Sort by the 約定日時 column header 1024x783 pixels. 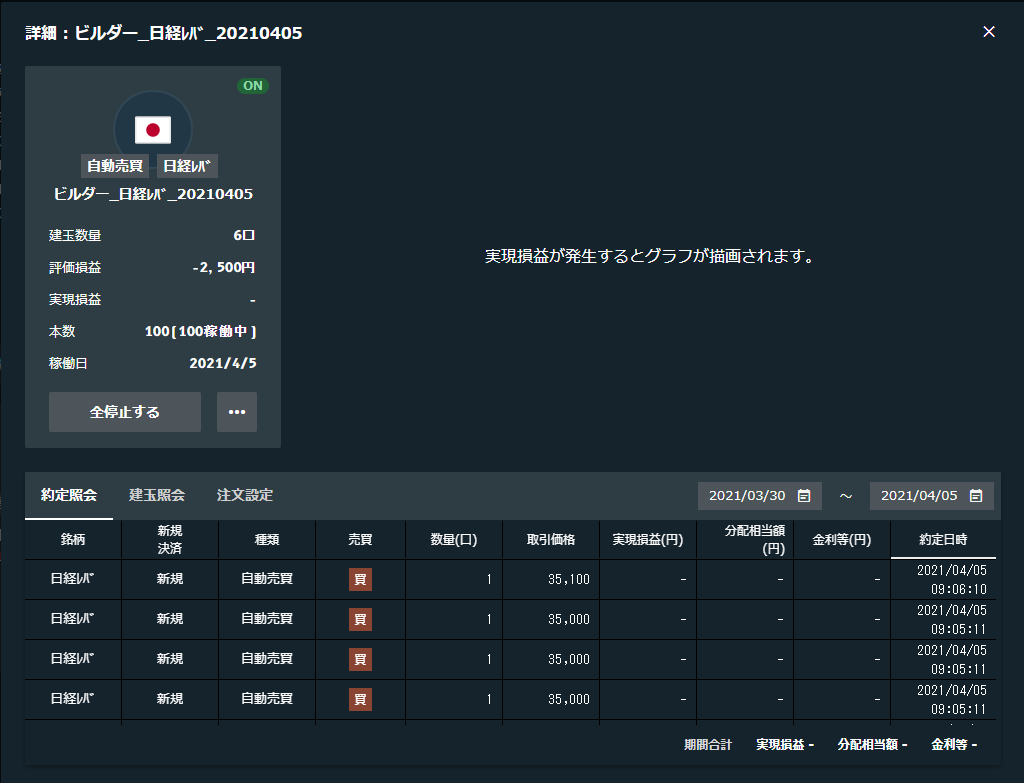[943, 540]
